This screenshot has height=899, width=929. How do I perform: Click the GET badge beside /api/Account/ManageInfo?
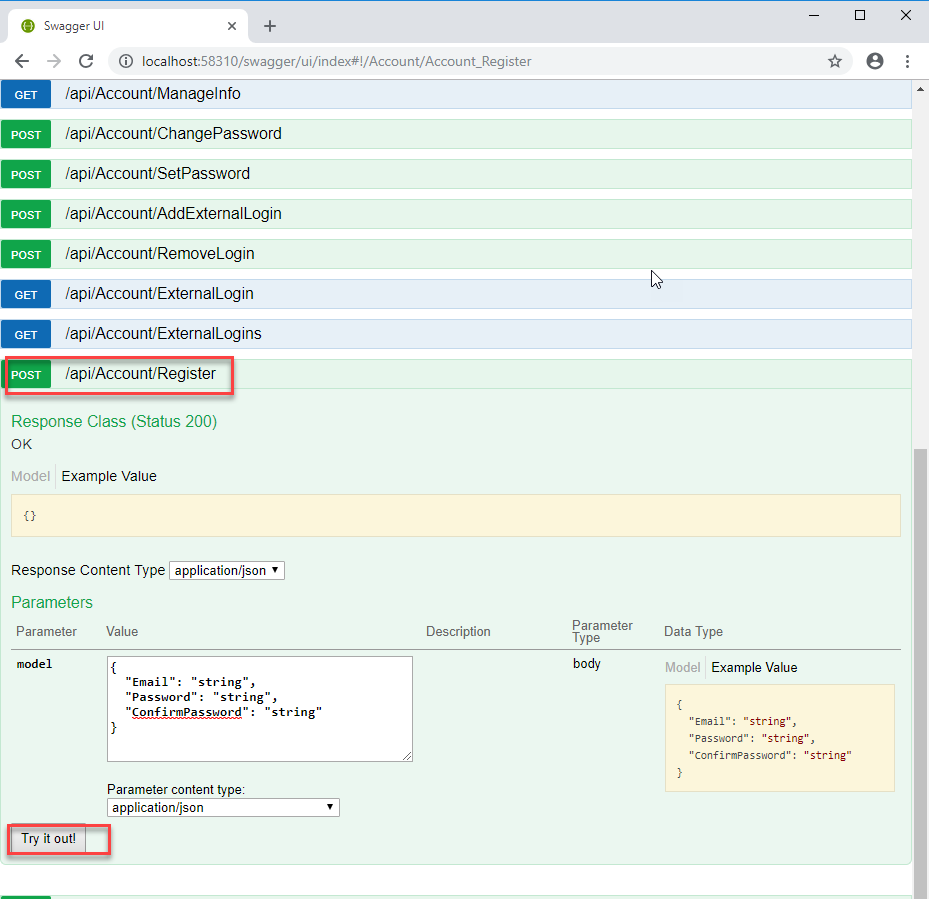[x=25, y=94]
